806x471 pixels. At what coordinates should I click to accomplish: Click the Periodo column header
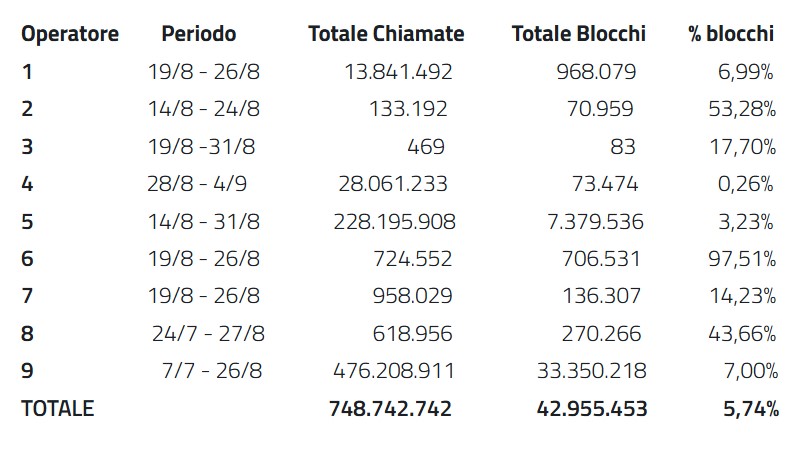pos(198,34)
